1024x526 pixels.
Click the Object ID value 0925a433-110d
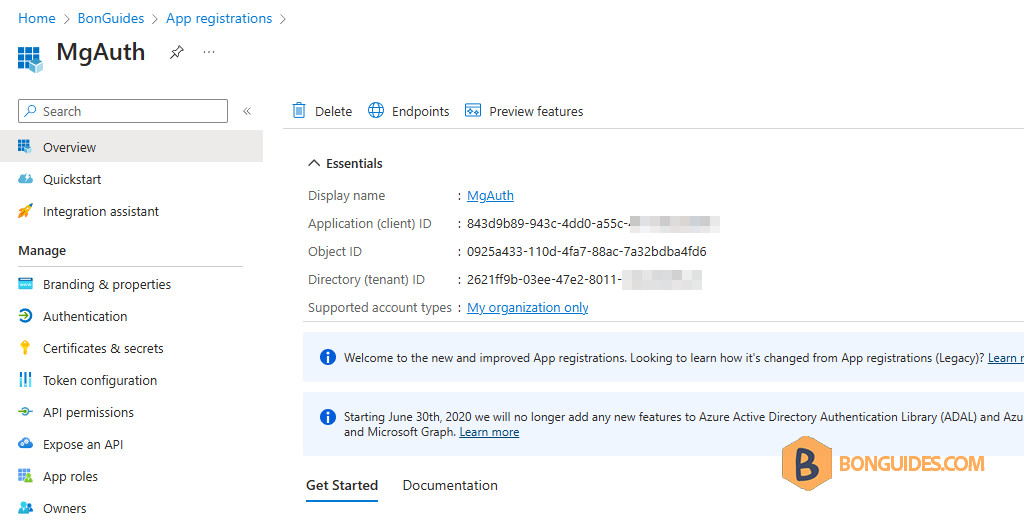point(586,252)
